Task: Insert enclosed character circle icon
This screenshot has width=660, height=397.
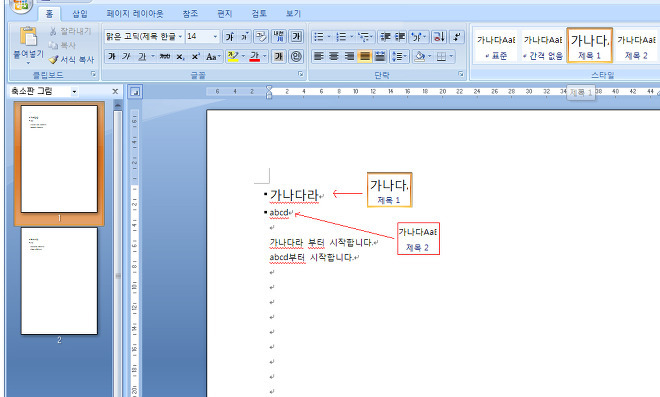Action: click(x=296, y=56)
